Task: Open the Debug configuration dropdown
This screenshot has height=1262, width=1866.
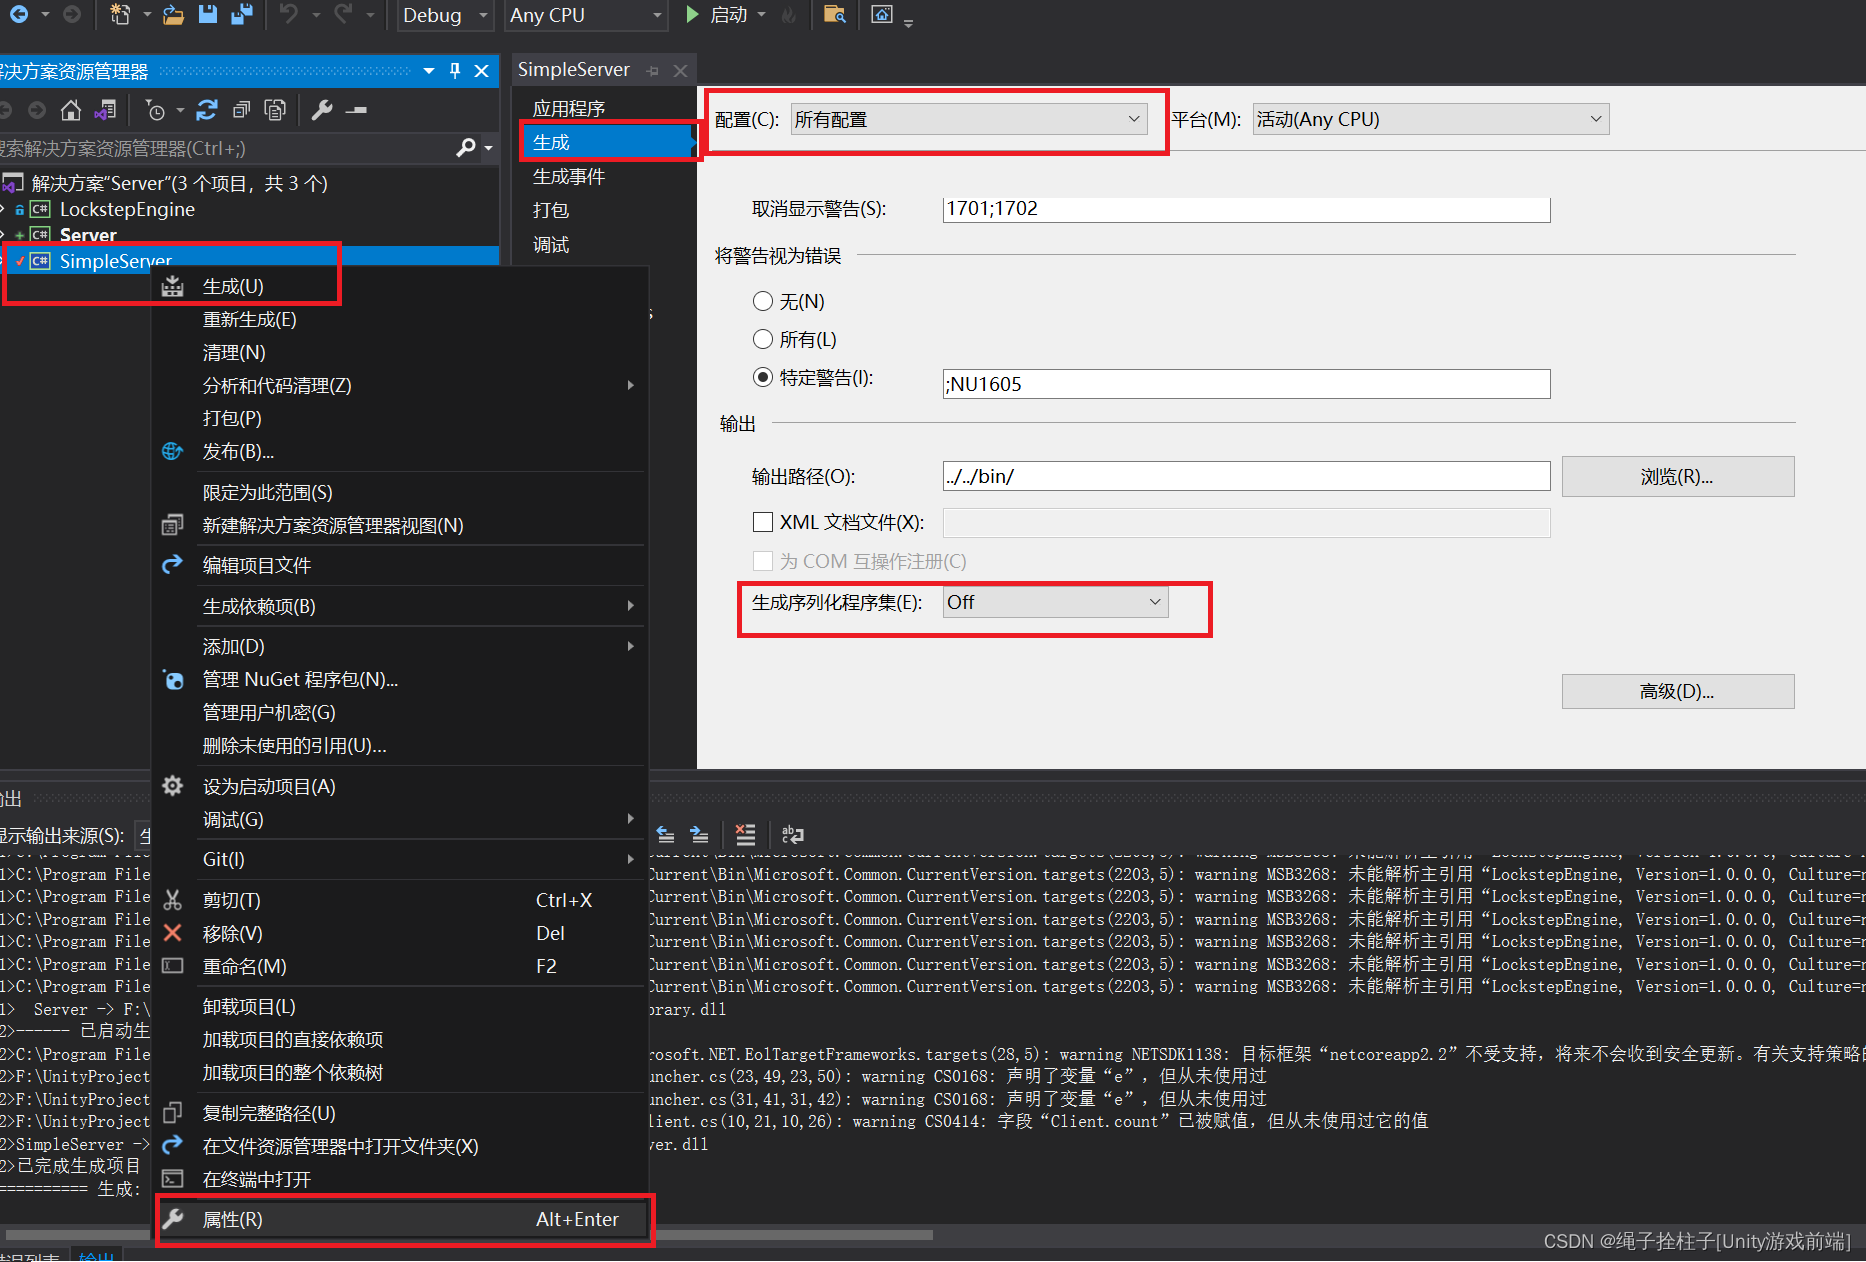Action: [x=445, y=15]
